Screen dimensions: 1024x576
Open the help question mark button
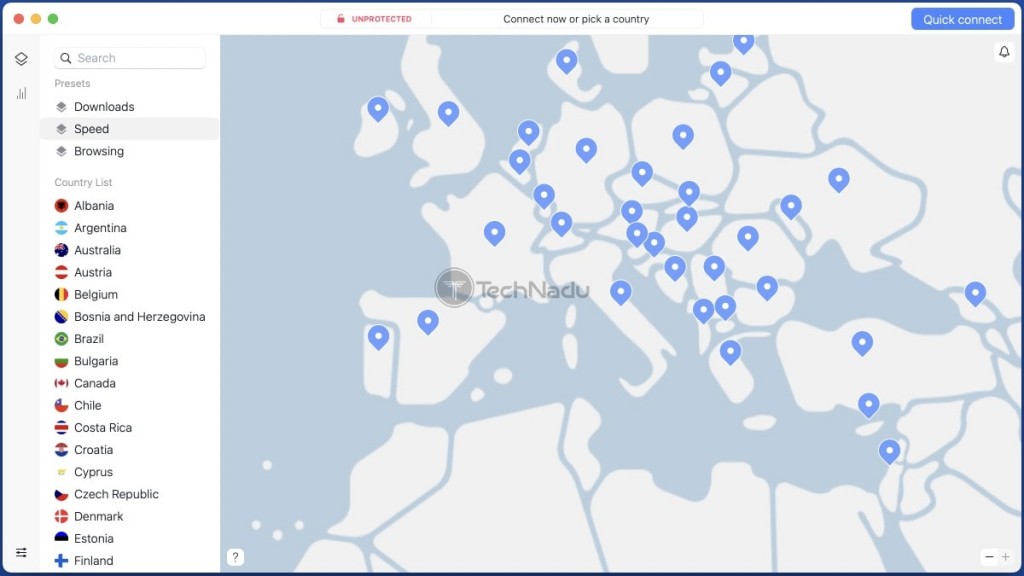coord(235,557)
